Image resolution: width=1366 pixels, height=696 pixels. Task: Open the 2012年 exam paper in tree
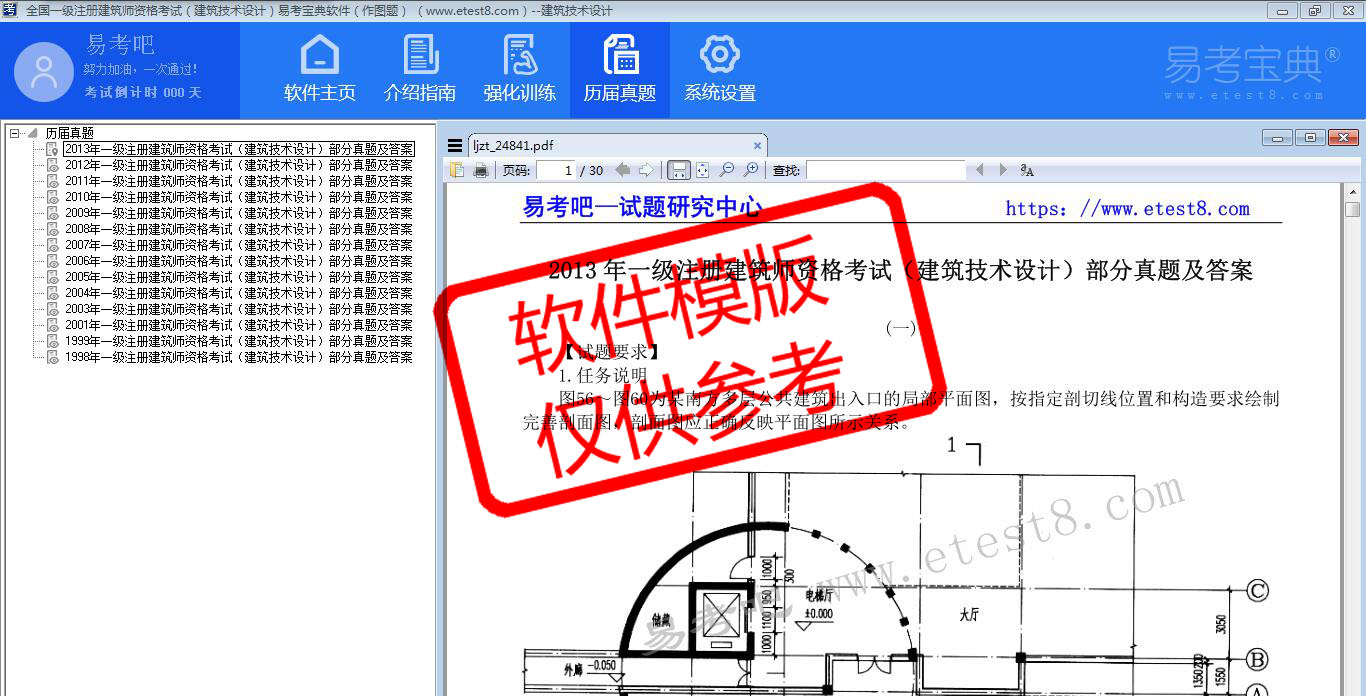tap(238, 165)
